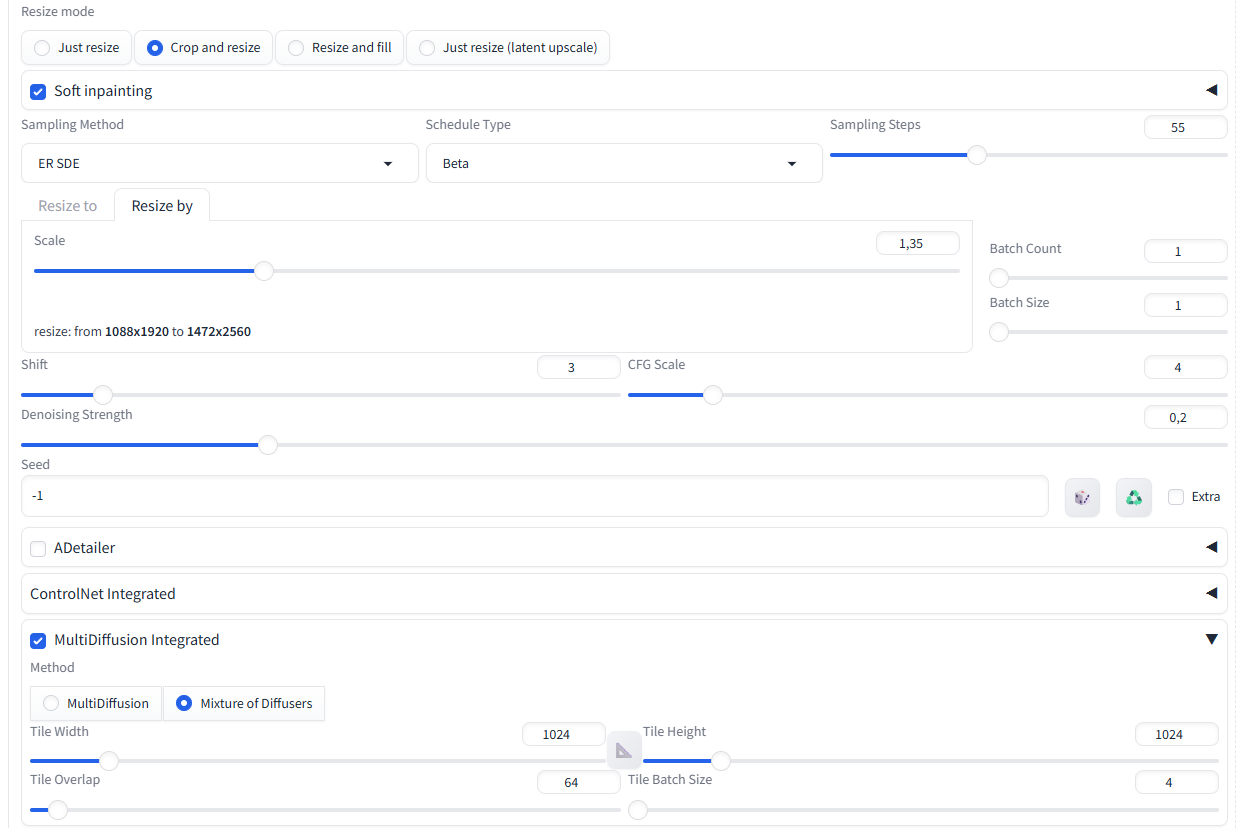Click the Batch Count number field
The image size is (1238, 828).
[1186, 251]
